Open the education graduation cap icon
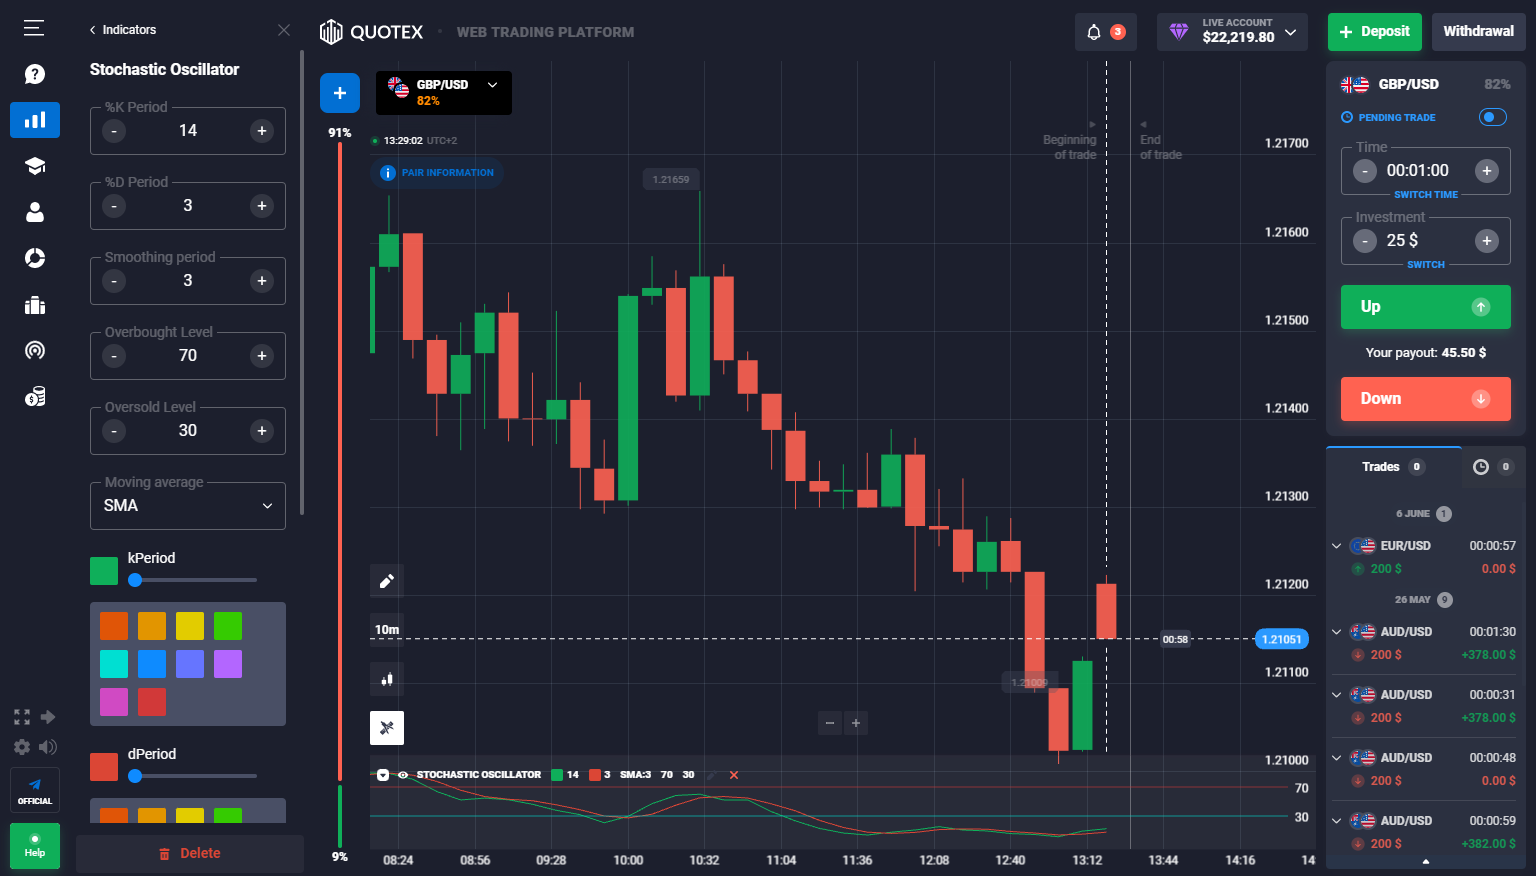This screenshot has height=876, width=1536. [35, 166]
